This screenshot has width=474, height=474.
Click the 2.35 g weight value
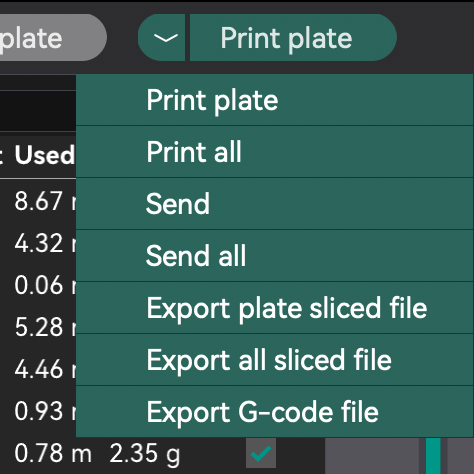pos(145,454)
